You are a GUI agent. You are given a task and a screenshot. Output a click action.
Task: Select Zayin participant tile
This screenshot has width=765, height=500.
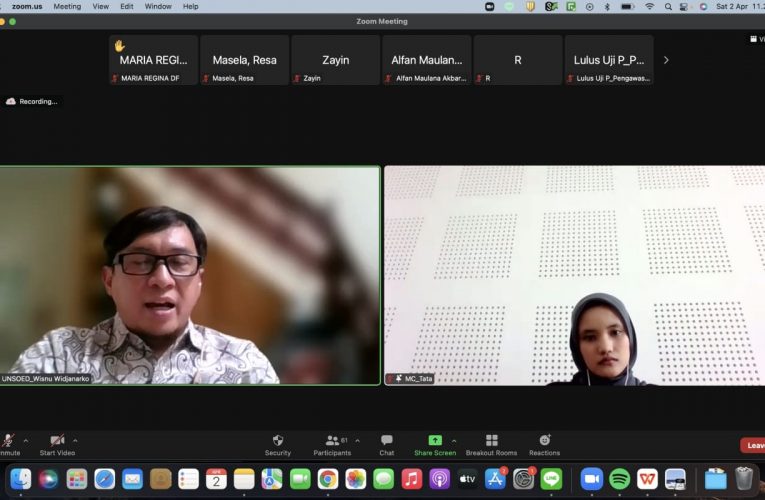click(336, 60)
